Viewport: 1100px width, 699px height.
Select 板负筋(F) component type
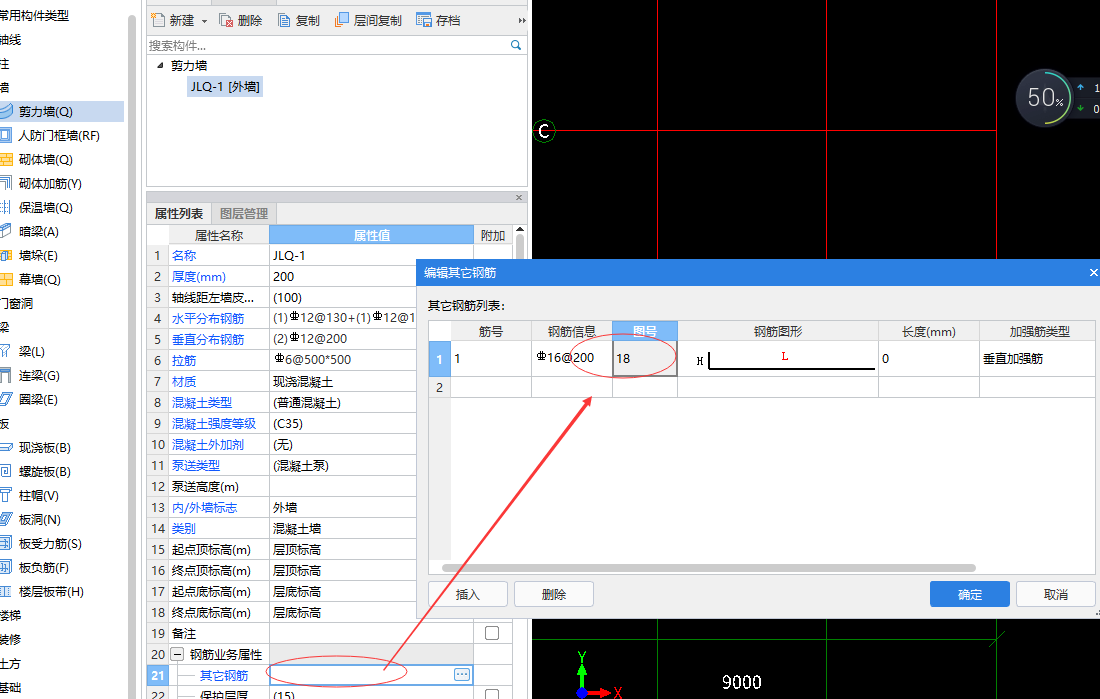43,567
